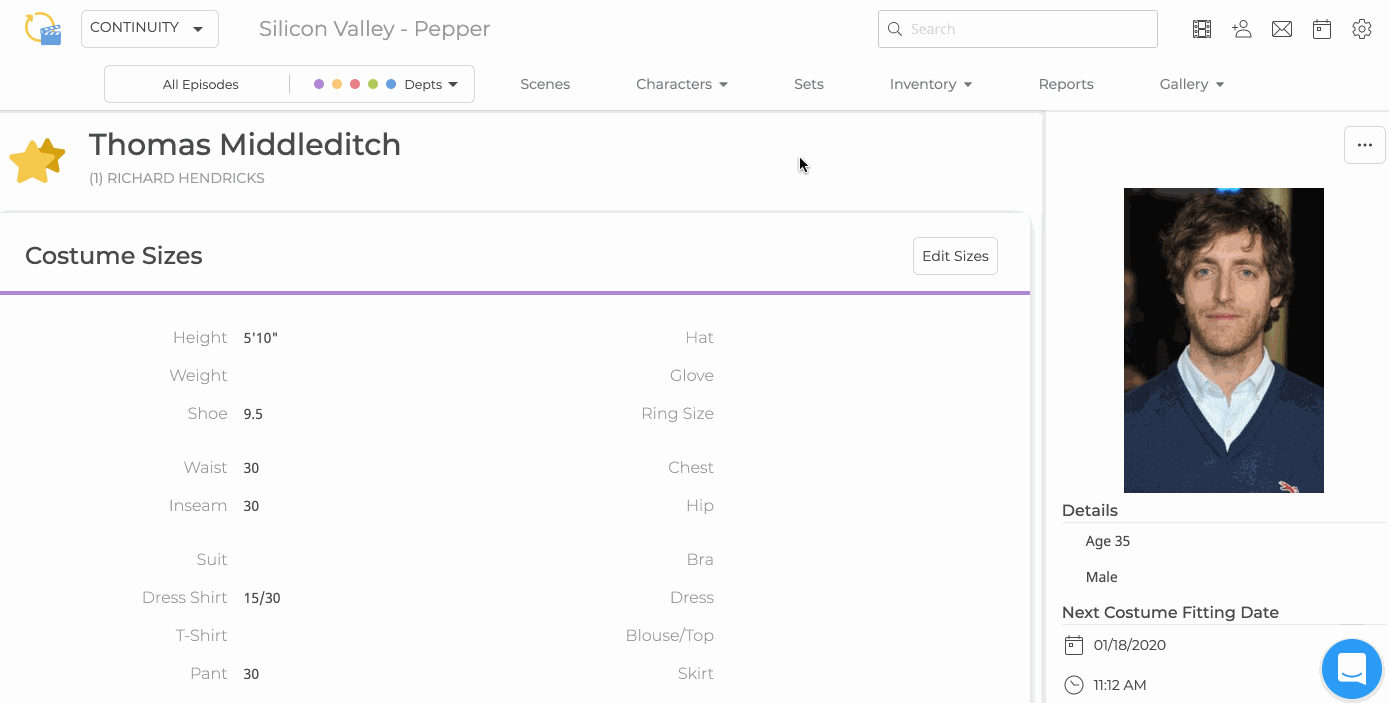Open the Characters menu

pyautogui.click(x=682, y=84)
